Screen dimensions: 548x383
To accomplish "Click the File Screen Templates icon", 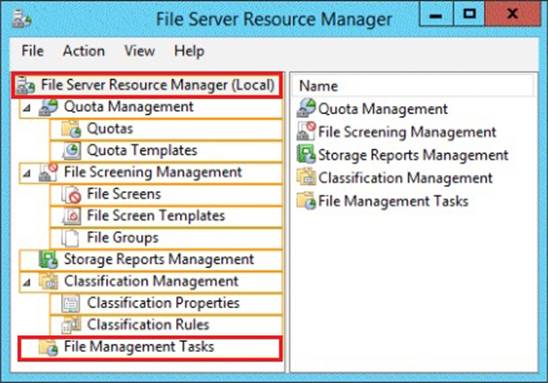I will coord(72,216).
